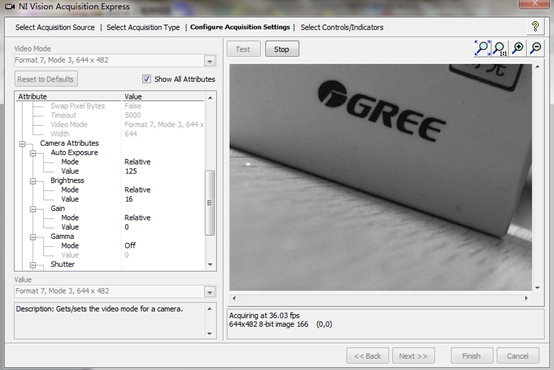Open Configure Acquisition Settings step
Image resolution: width=554 pixels, height=370 pixels.
point(240,27)
